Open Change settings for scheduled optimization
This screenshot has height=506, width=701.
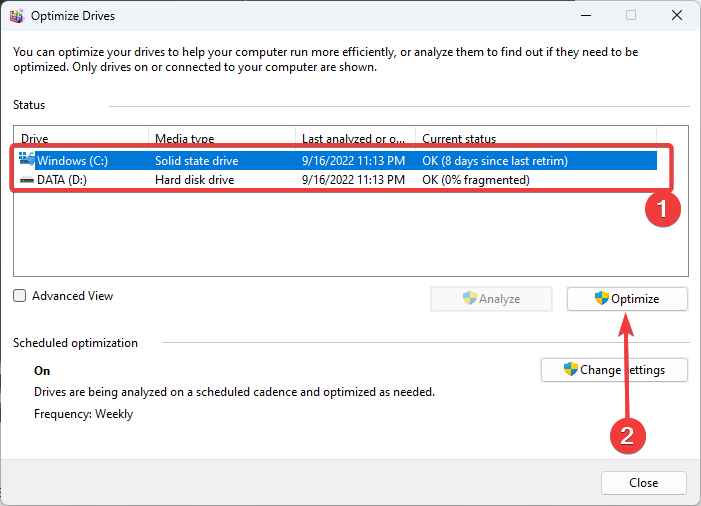614,370
